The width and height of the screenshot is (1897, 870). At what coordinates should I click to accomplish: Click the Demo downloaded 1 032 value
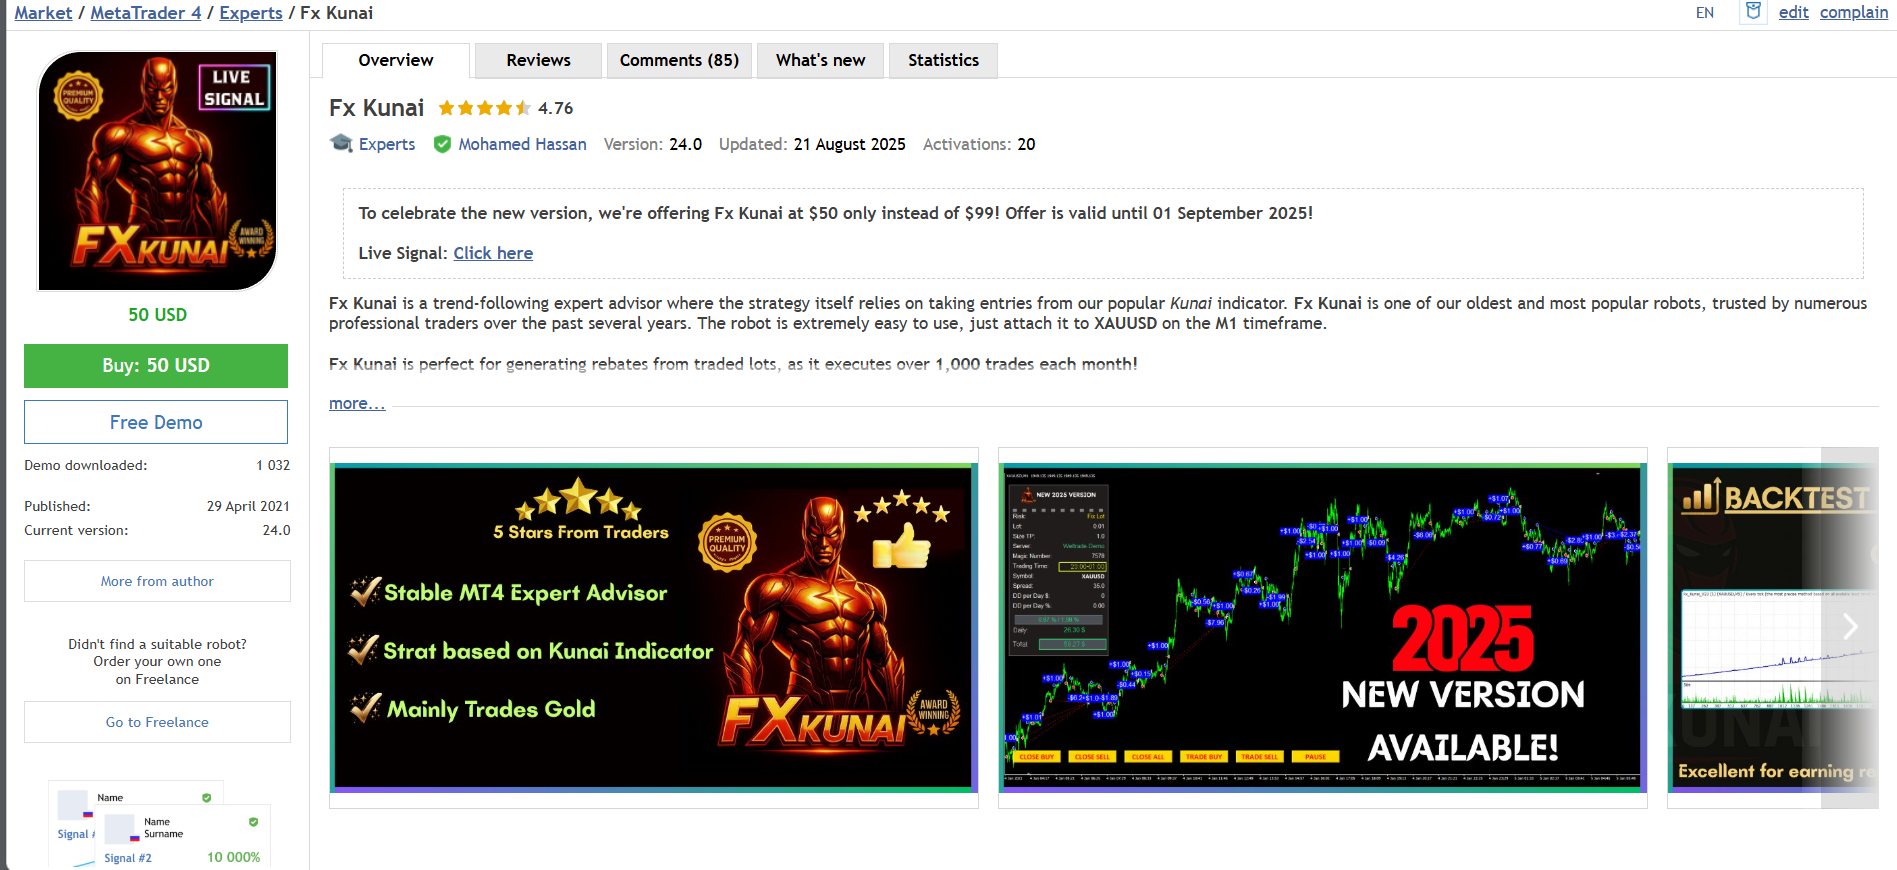point(273,465)
